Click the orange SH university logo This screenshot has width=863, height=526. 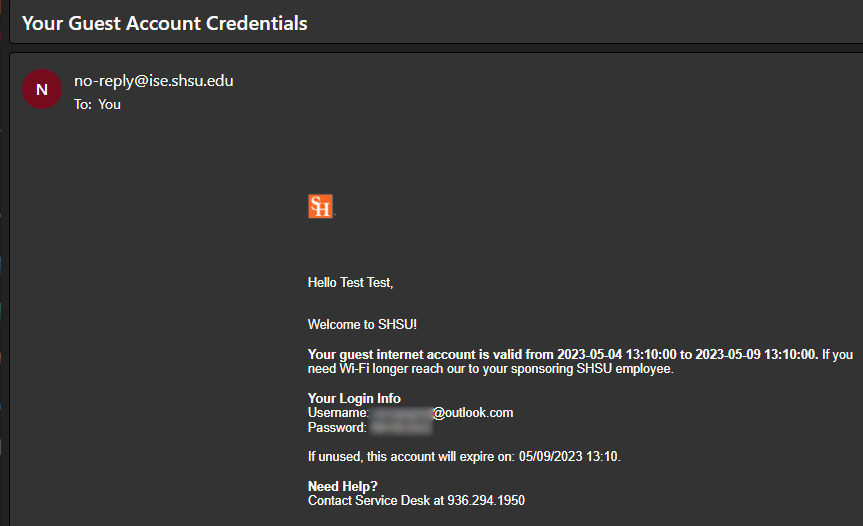tap(320, 207)
